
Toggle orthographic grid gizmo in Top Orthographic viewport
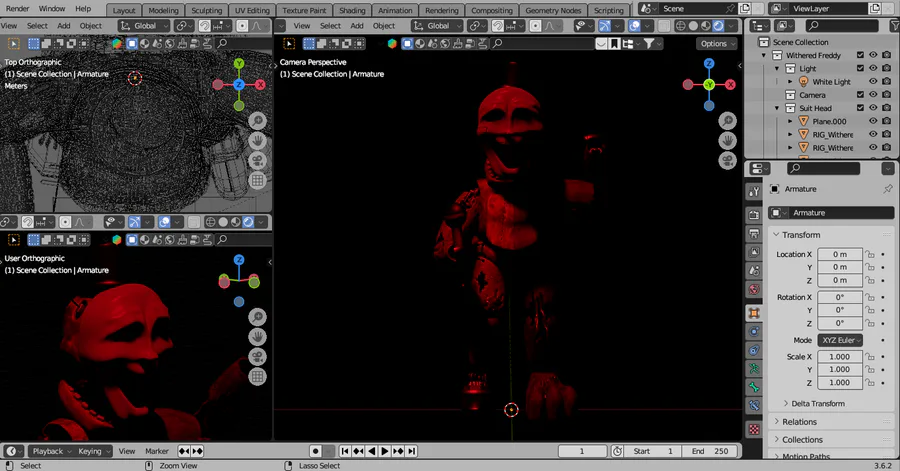click(257, 180)
